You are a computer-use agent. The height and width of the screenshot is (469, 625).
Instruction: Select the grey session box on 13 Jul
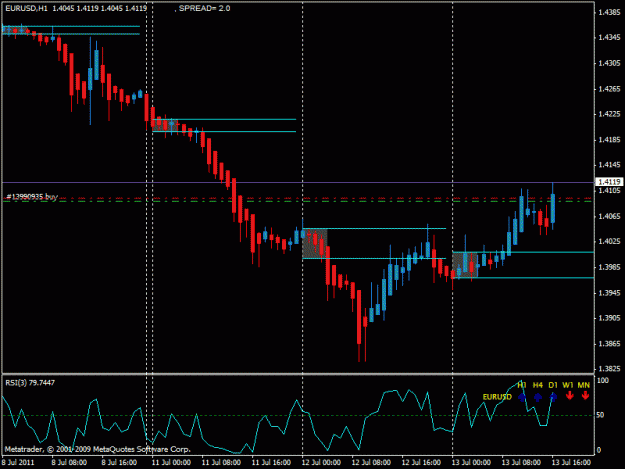(465, 265)
